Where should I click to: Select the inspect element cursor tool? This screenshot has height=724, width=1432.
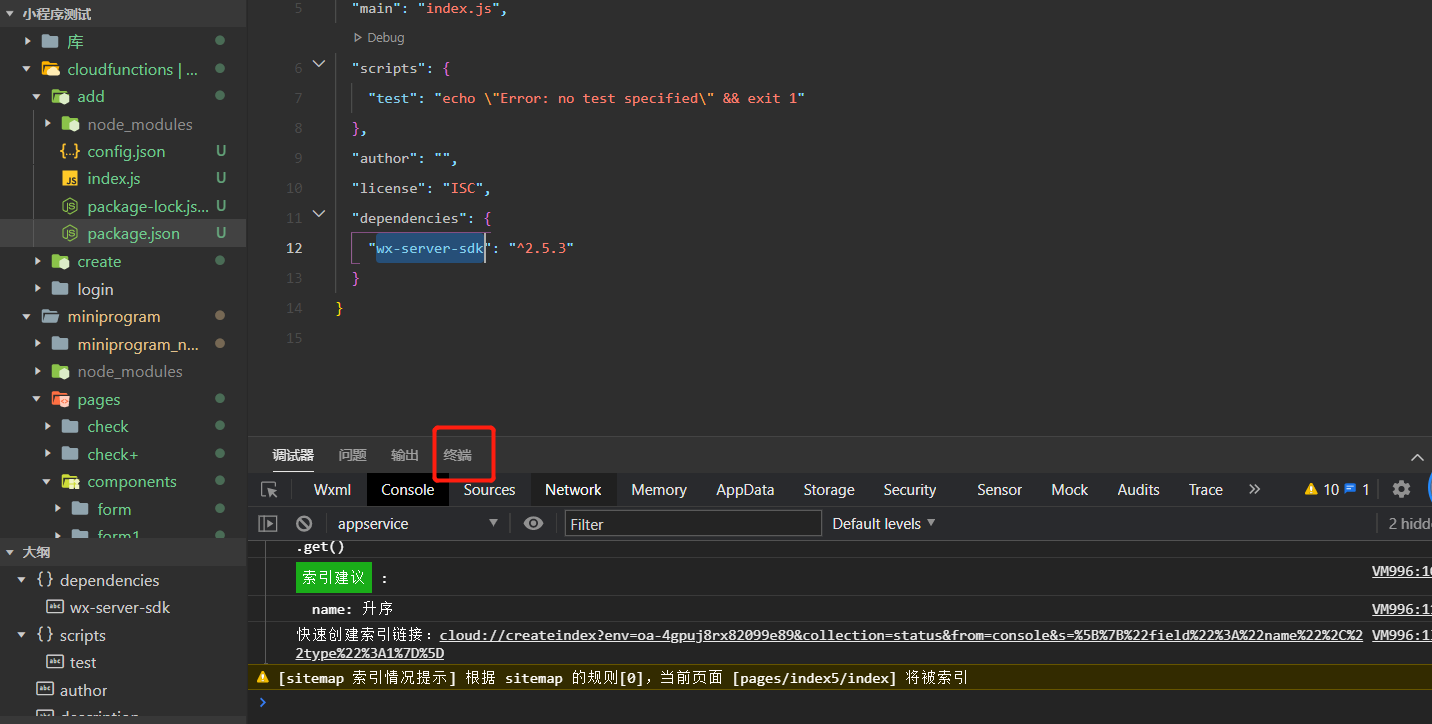tap(268, 489)
